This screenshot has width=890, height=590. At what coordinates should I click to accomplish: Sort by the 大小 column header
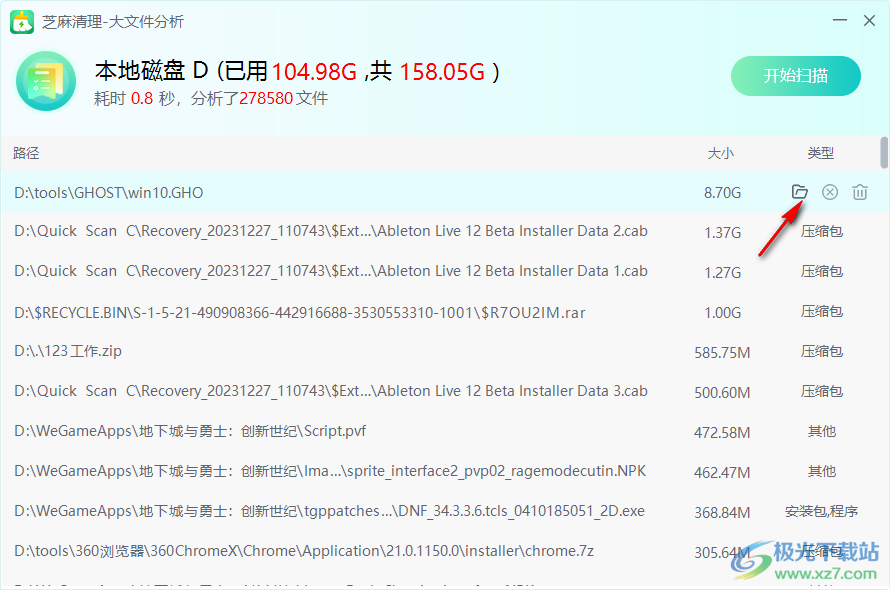pyautogui.click(x=720, y=153)
